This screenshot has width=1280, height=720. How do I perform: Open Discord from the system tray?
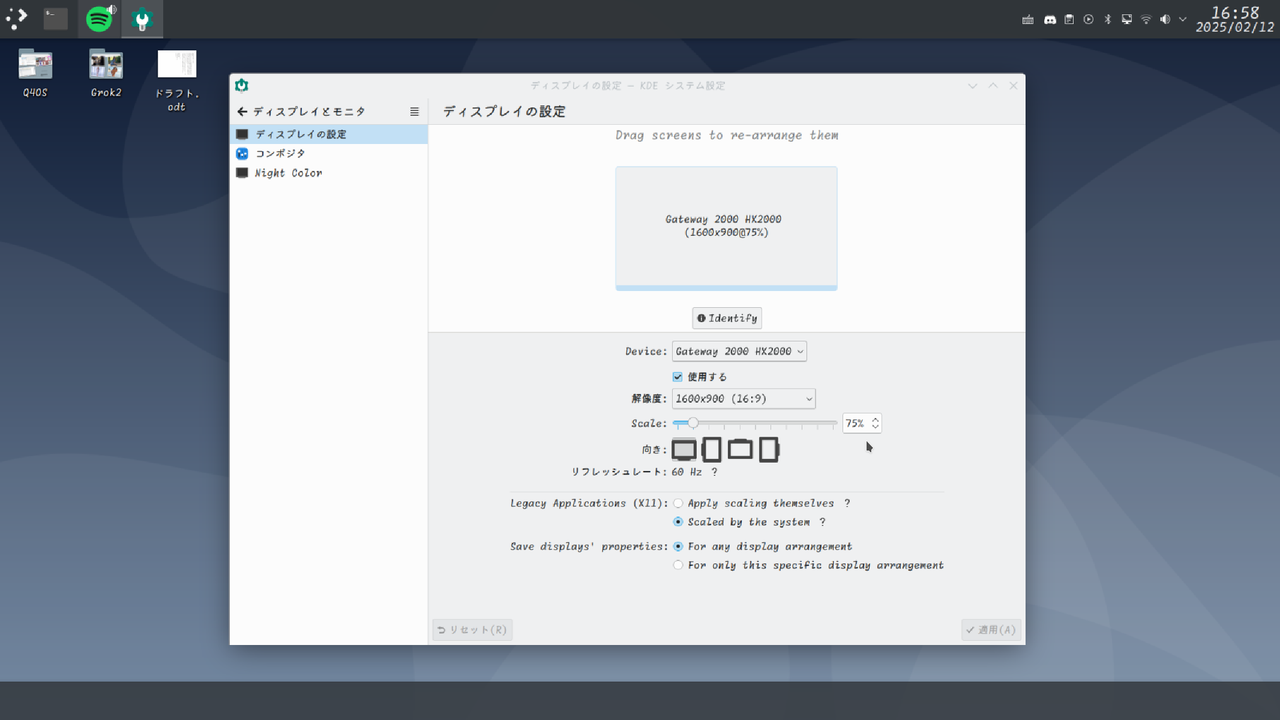(1048, 18)
